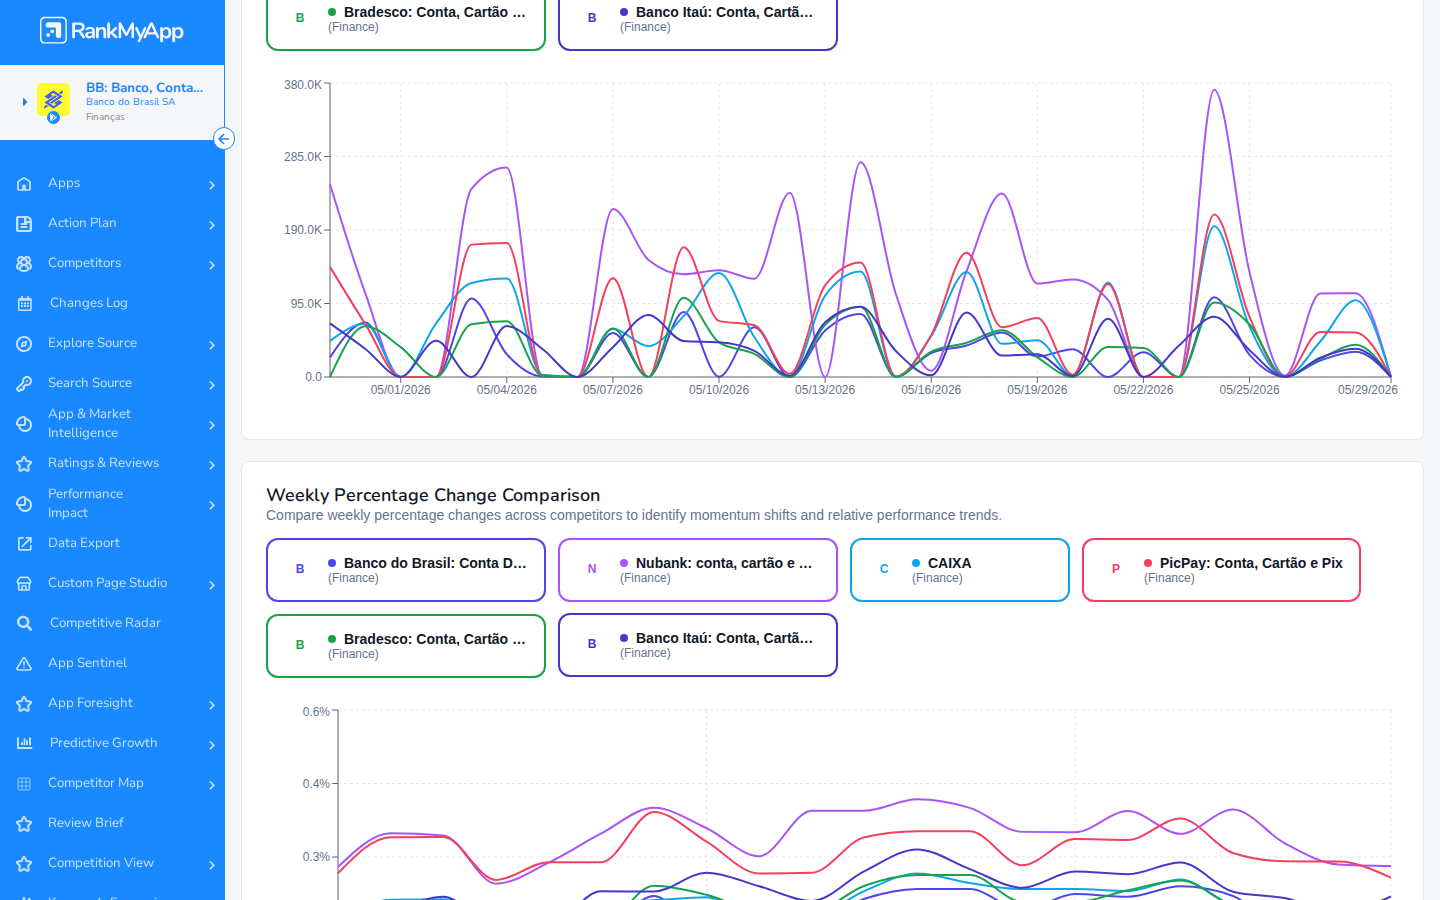The image size is (1440, 900).
Task: Click the Search Source key icon
Action: (24, 384)
